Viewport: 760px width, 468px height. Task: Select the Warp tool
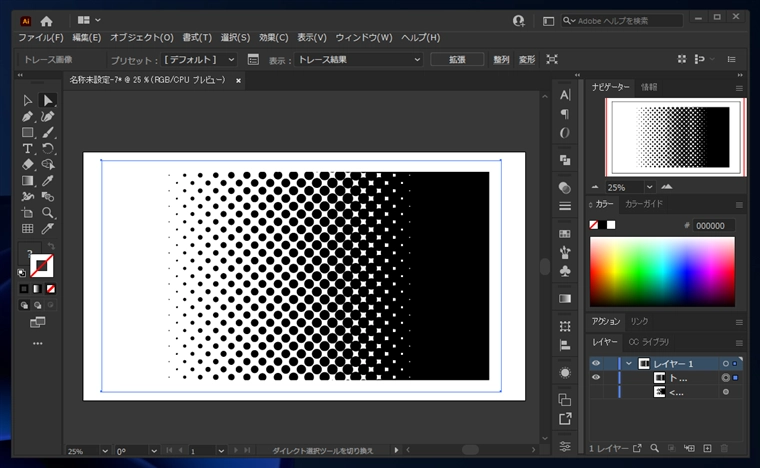point(27,197)
